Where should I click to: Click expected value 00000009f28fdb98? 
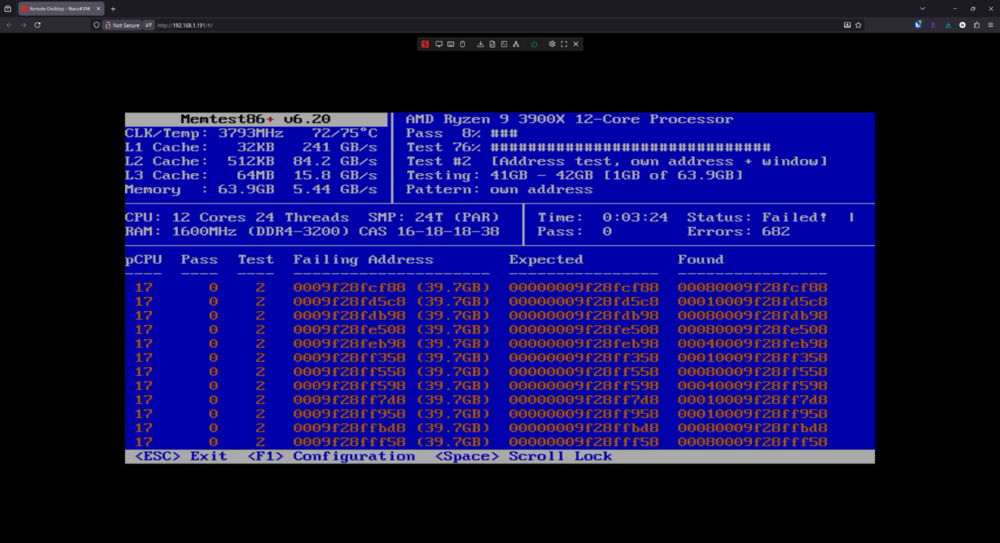click(x=584, y=316)
